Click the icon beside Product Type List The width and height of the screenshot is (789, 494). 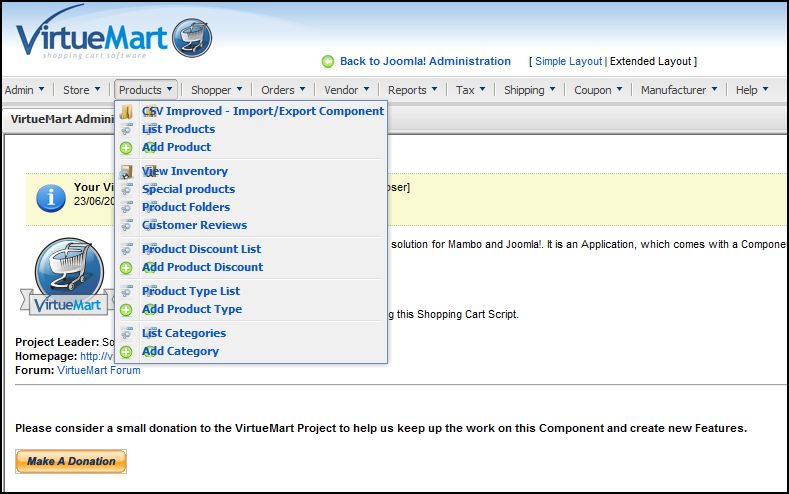126,291
